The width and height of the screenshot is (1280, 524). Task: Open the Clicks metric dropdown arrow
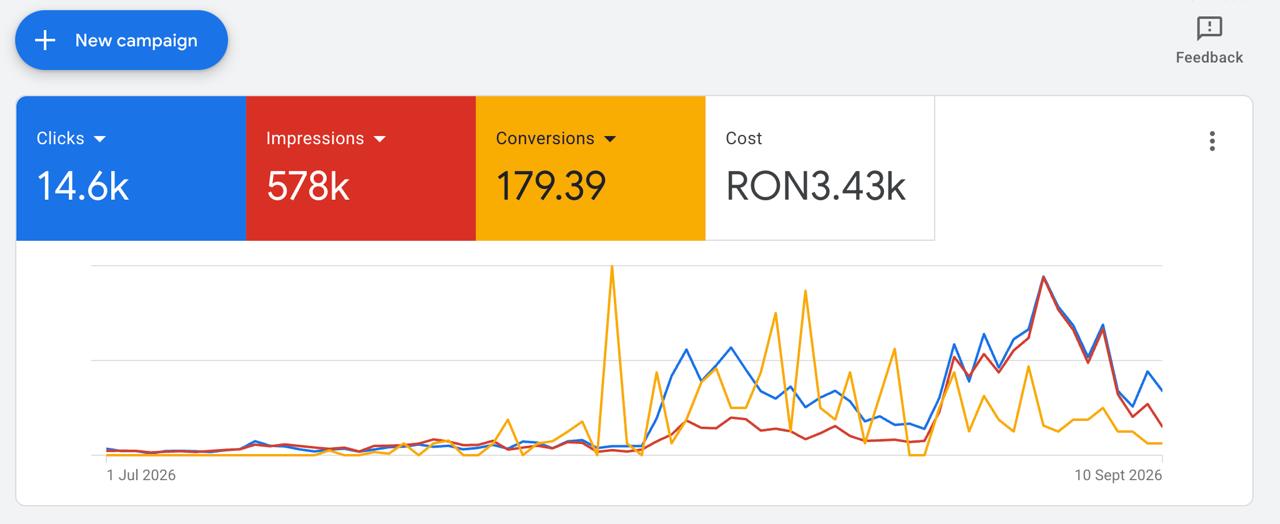99,139
